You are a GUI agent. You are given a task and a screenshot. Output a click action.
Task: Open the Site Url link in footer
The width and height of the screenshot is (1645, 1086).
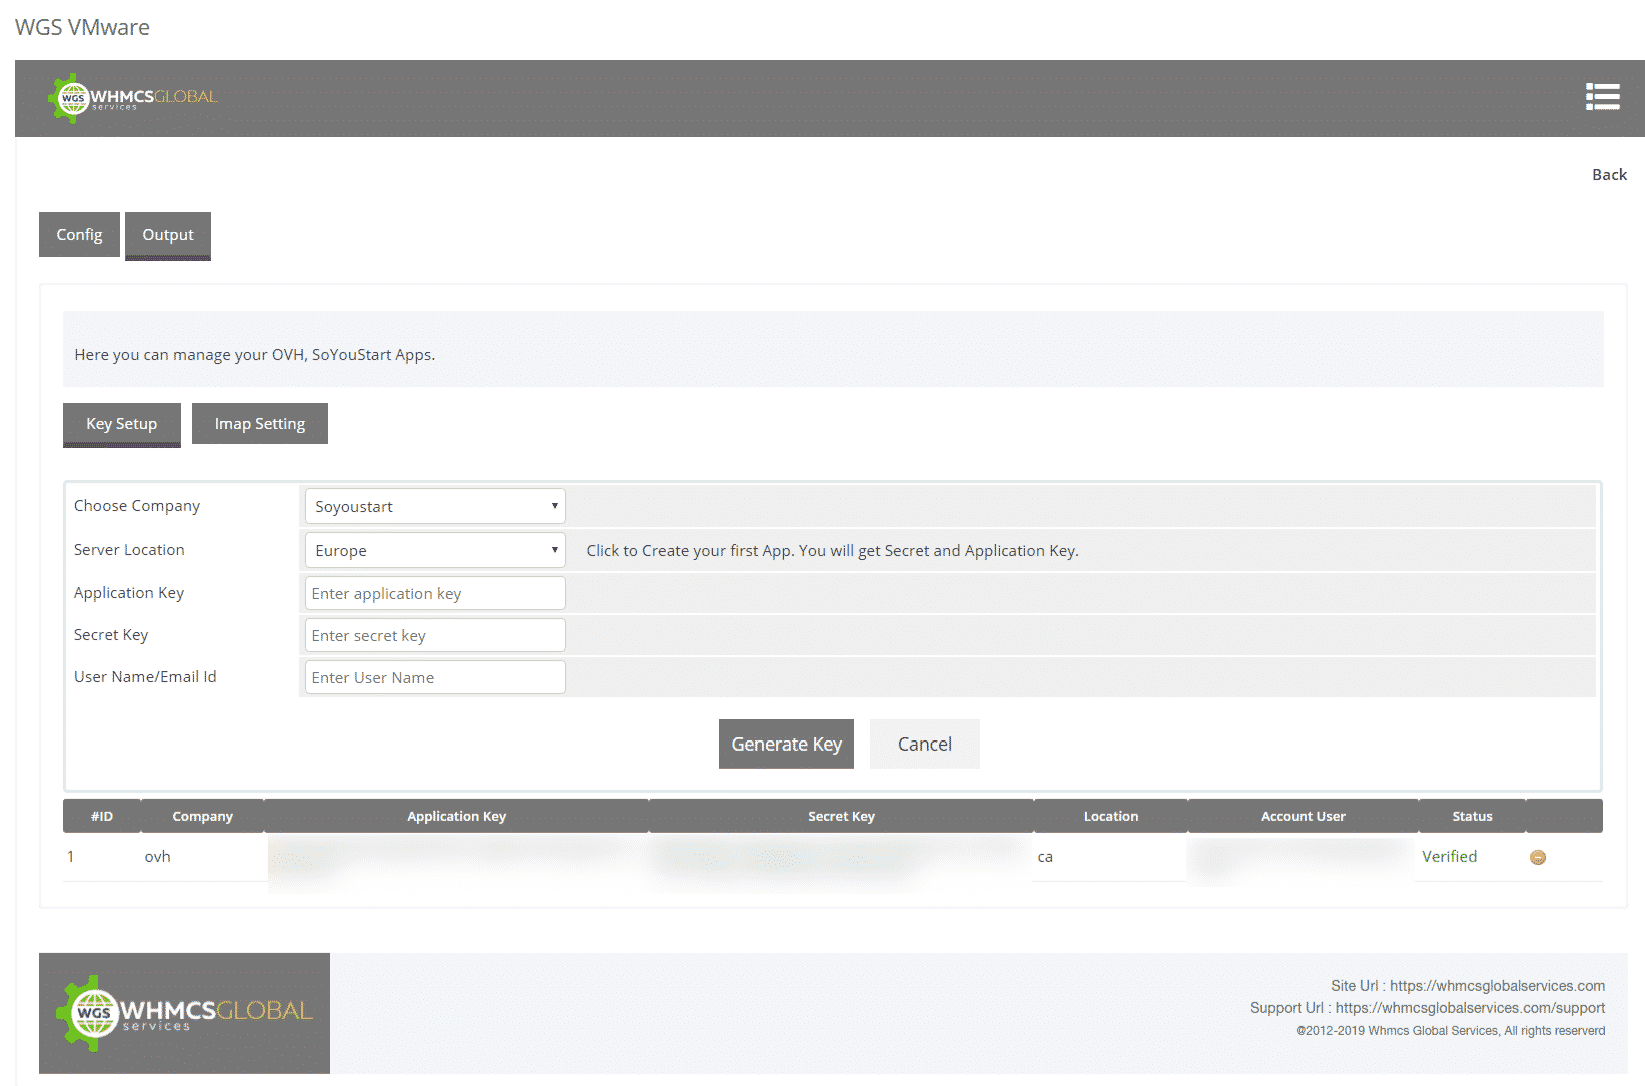[1497, 986]
